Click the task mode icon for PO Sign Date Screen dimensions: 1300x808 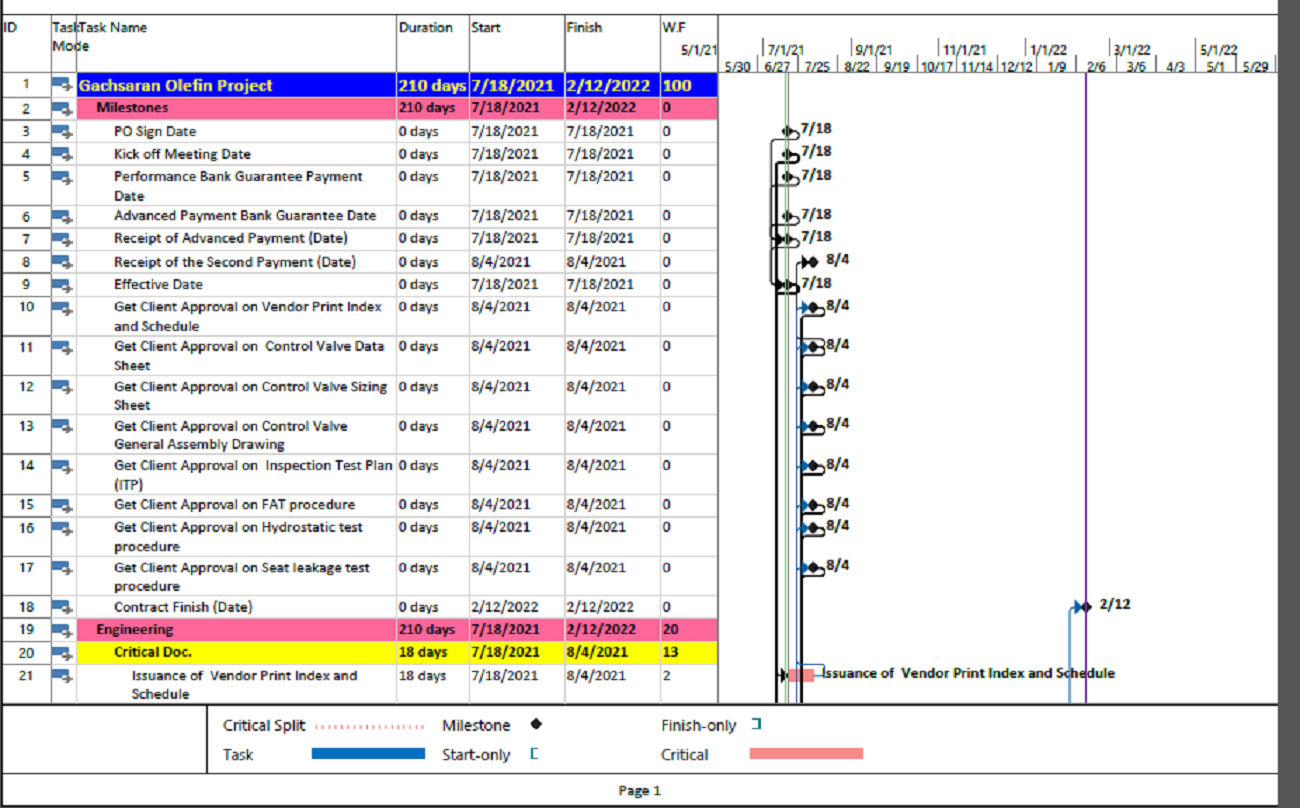pos(63,131)
